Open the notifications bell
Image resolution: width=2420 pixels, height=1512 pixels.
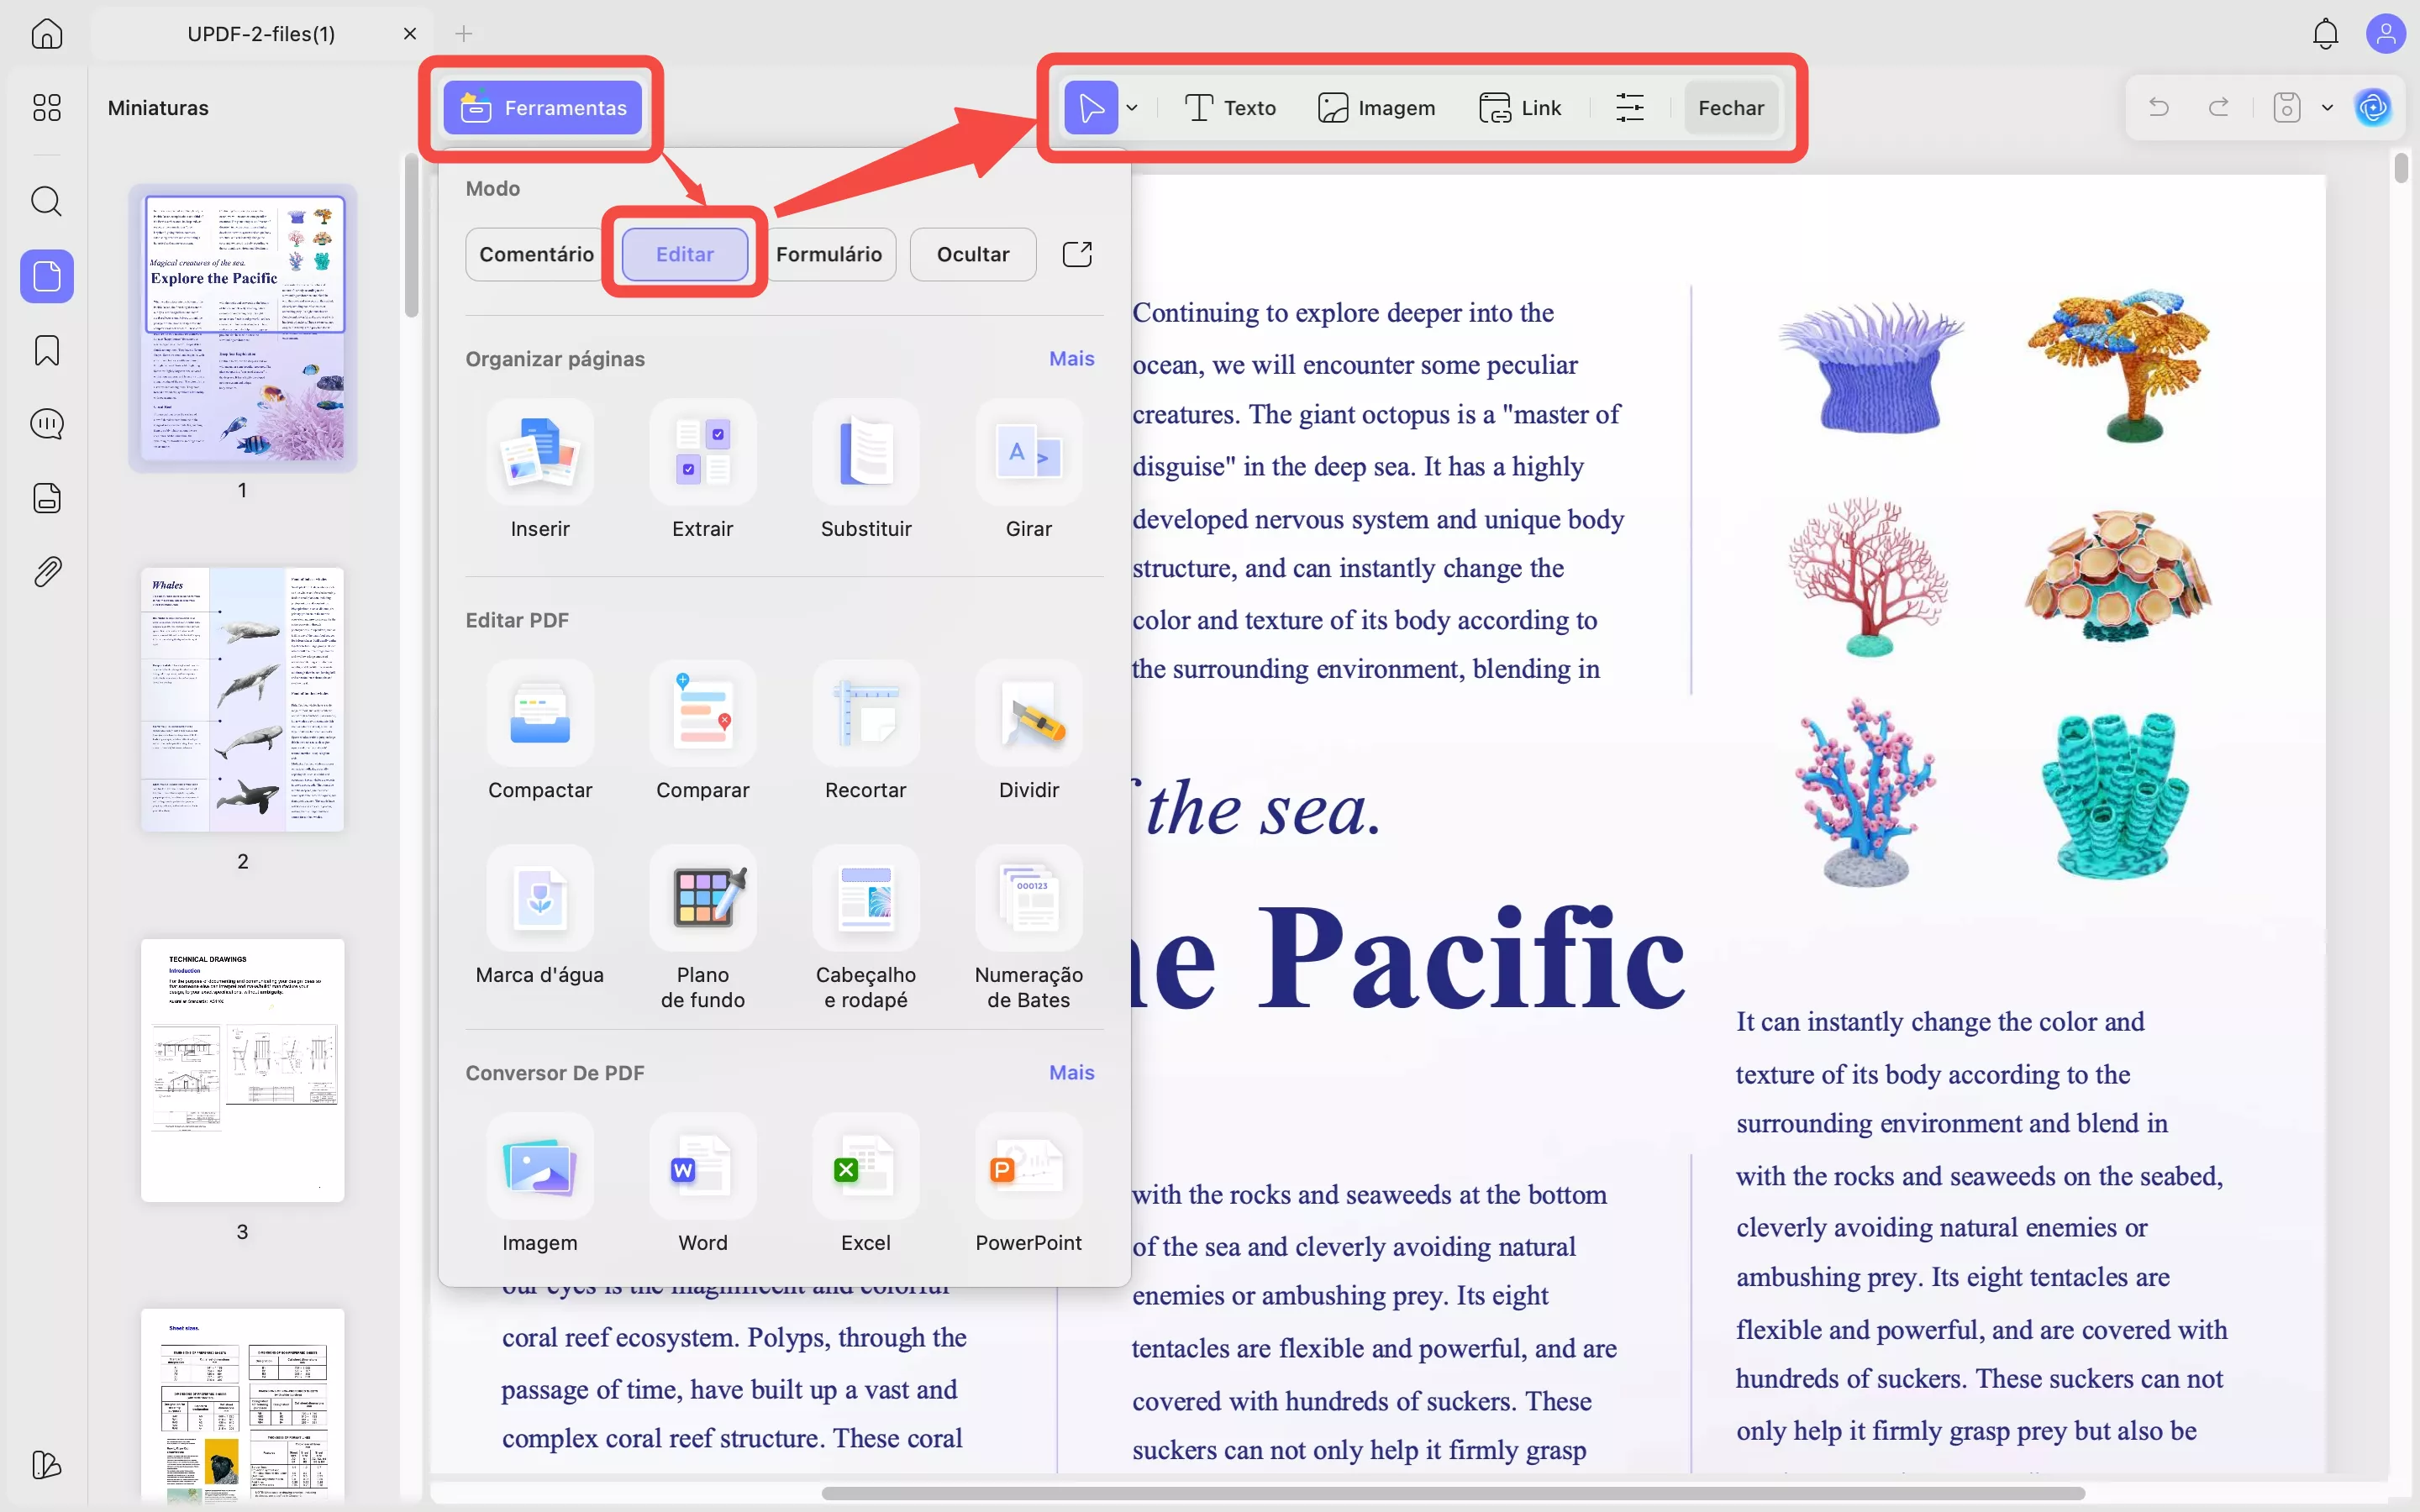[x=2325, y=34]
